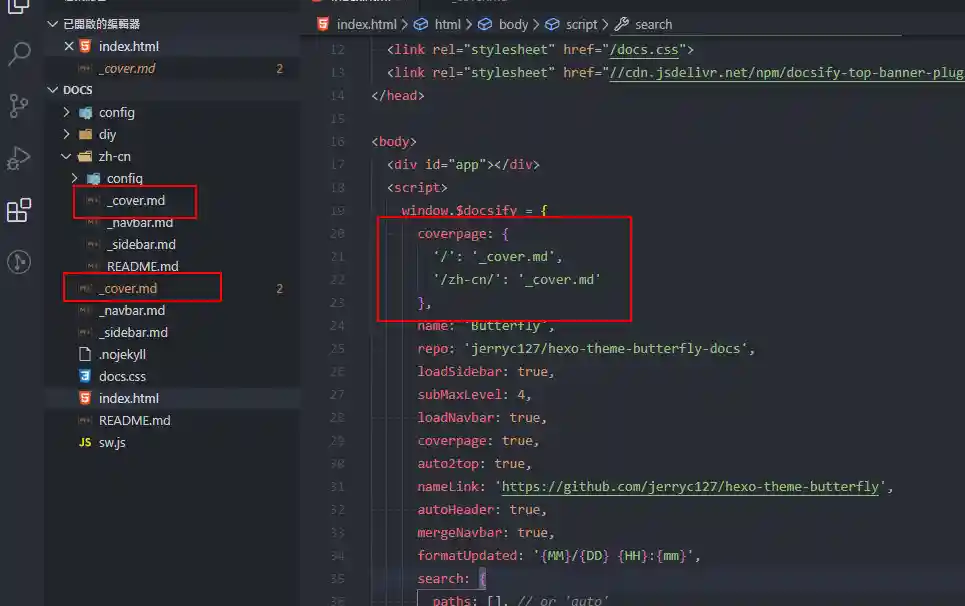This screenshot has width=965, height=606.
Task: Expand the diy folder
Action: (66, 134)
